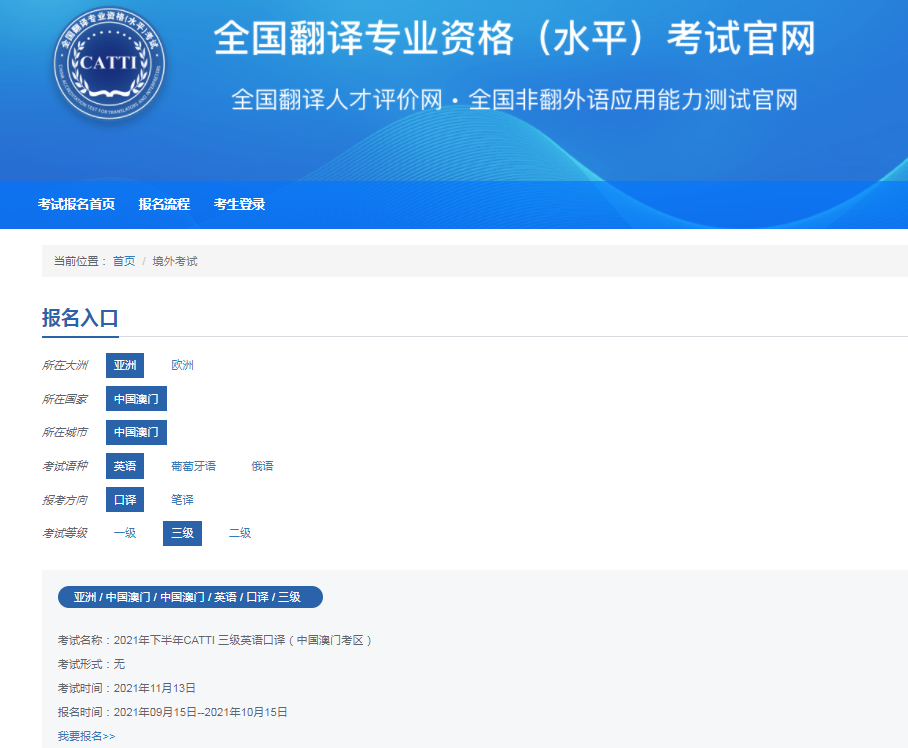Viewport: 908px width, 748px height.
Task: Open 考生登录 navigation item
Action: click(x=239, y=204)
